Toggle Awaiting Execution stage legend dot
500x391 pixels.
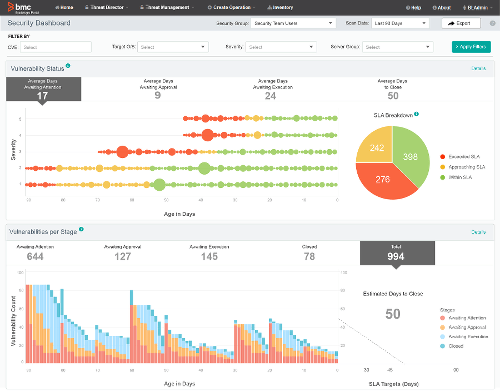(x=443, y=337)
